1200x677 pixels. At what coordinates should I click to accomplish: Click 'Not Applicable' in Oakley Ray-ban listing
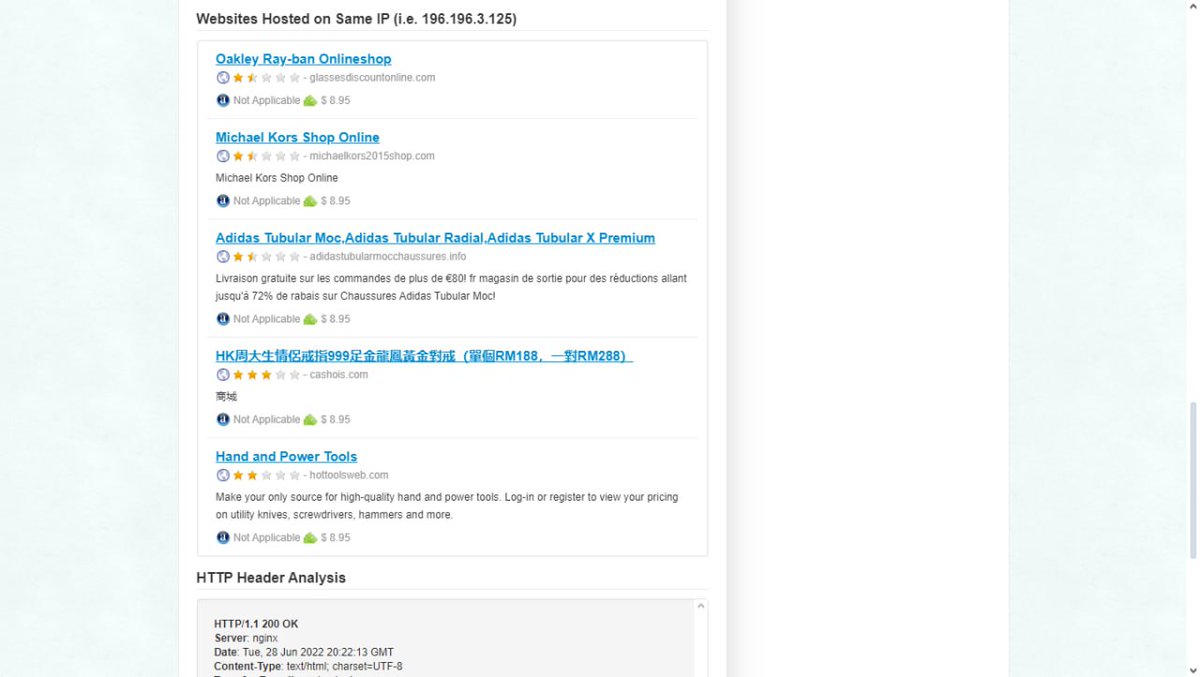click(x=267, y=100)
